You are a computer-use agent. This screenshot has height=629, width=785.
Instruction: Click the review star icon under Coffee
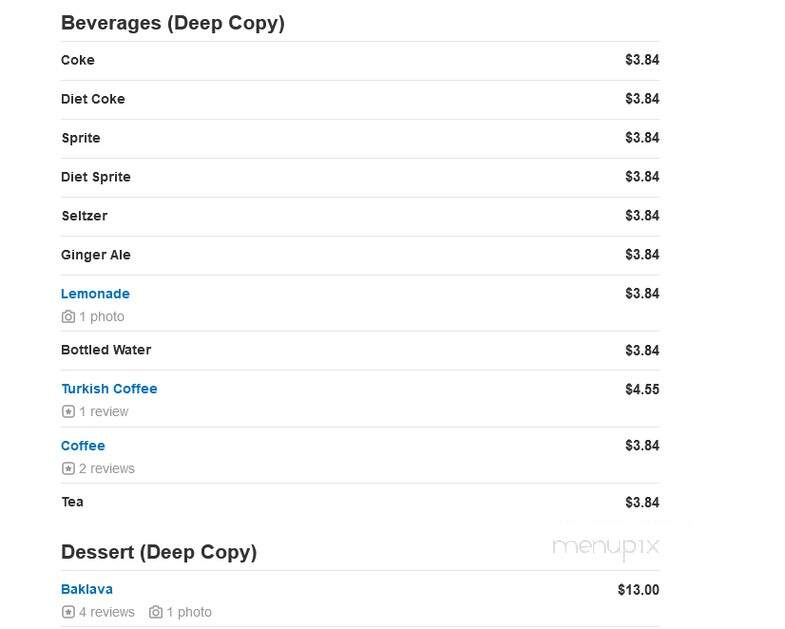pyautogui.click(x=68, y=469)
